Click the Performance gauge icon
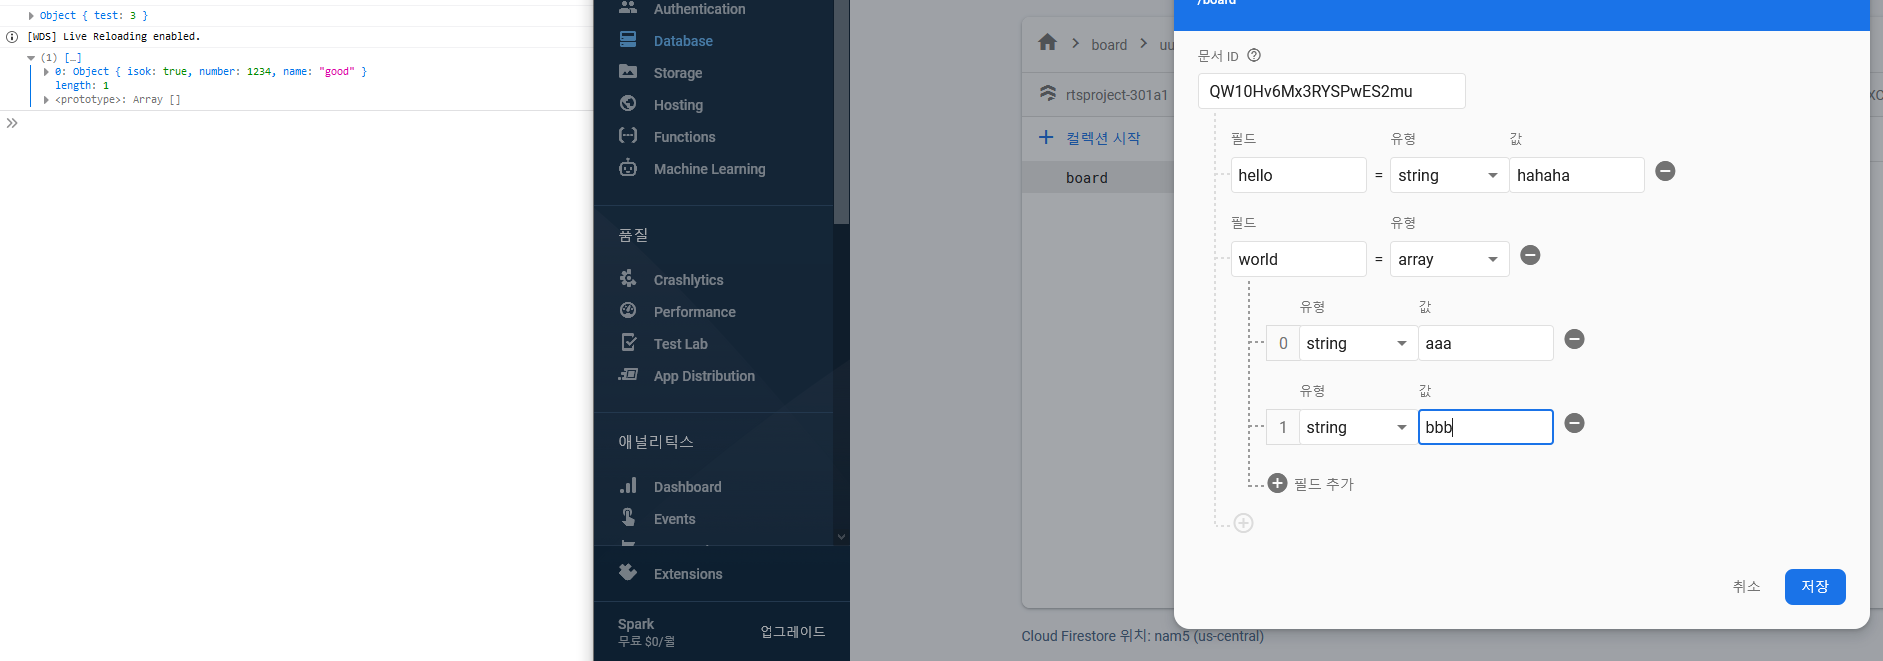 [x=628, y=311]
